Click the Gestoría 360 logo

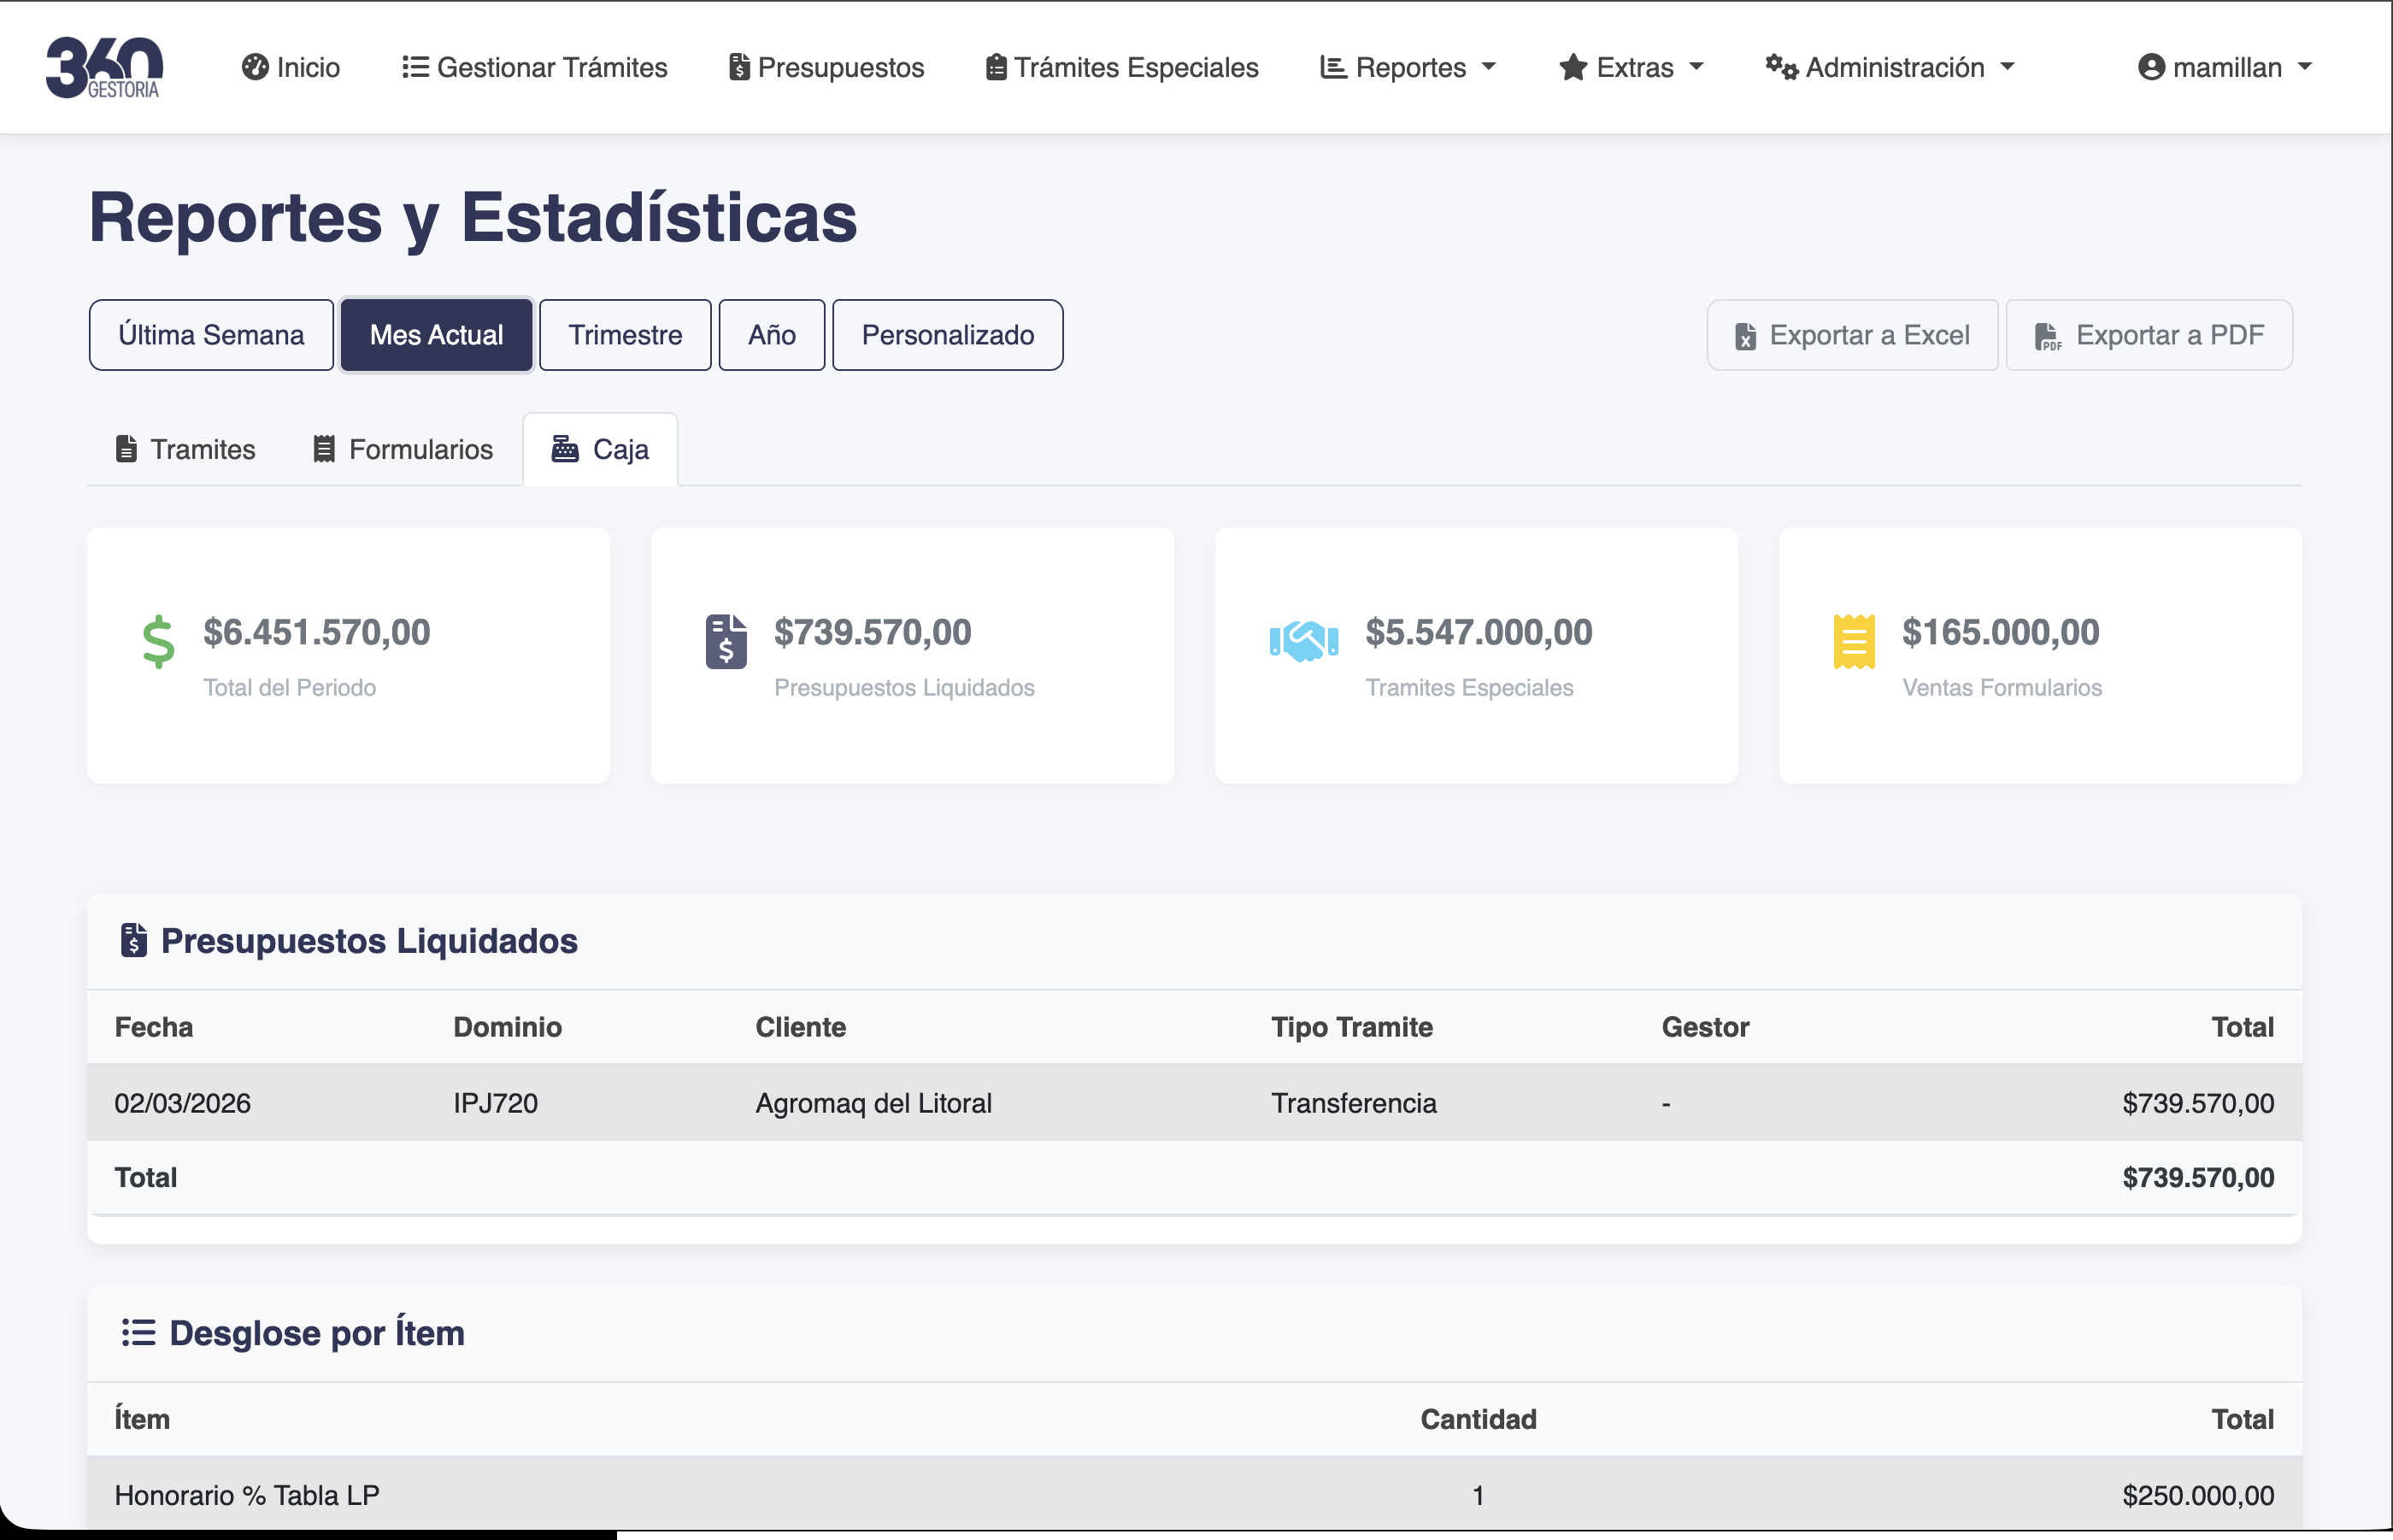[x=104, y=67]
